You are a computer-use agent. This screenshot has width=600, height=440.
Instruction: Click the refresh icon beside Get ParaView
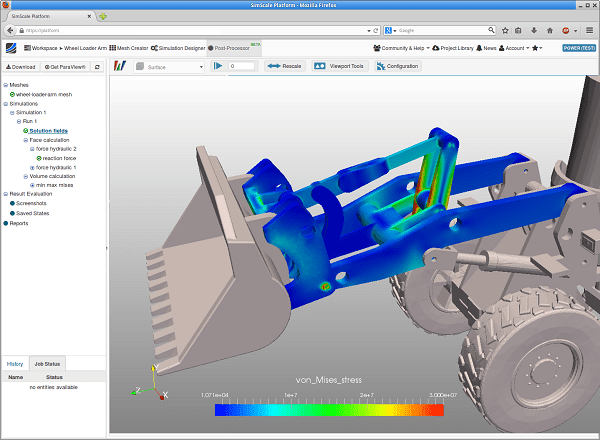coord(97,67)
